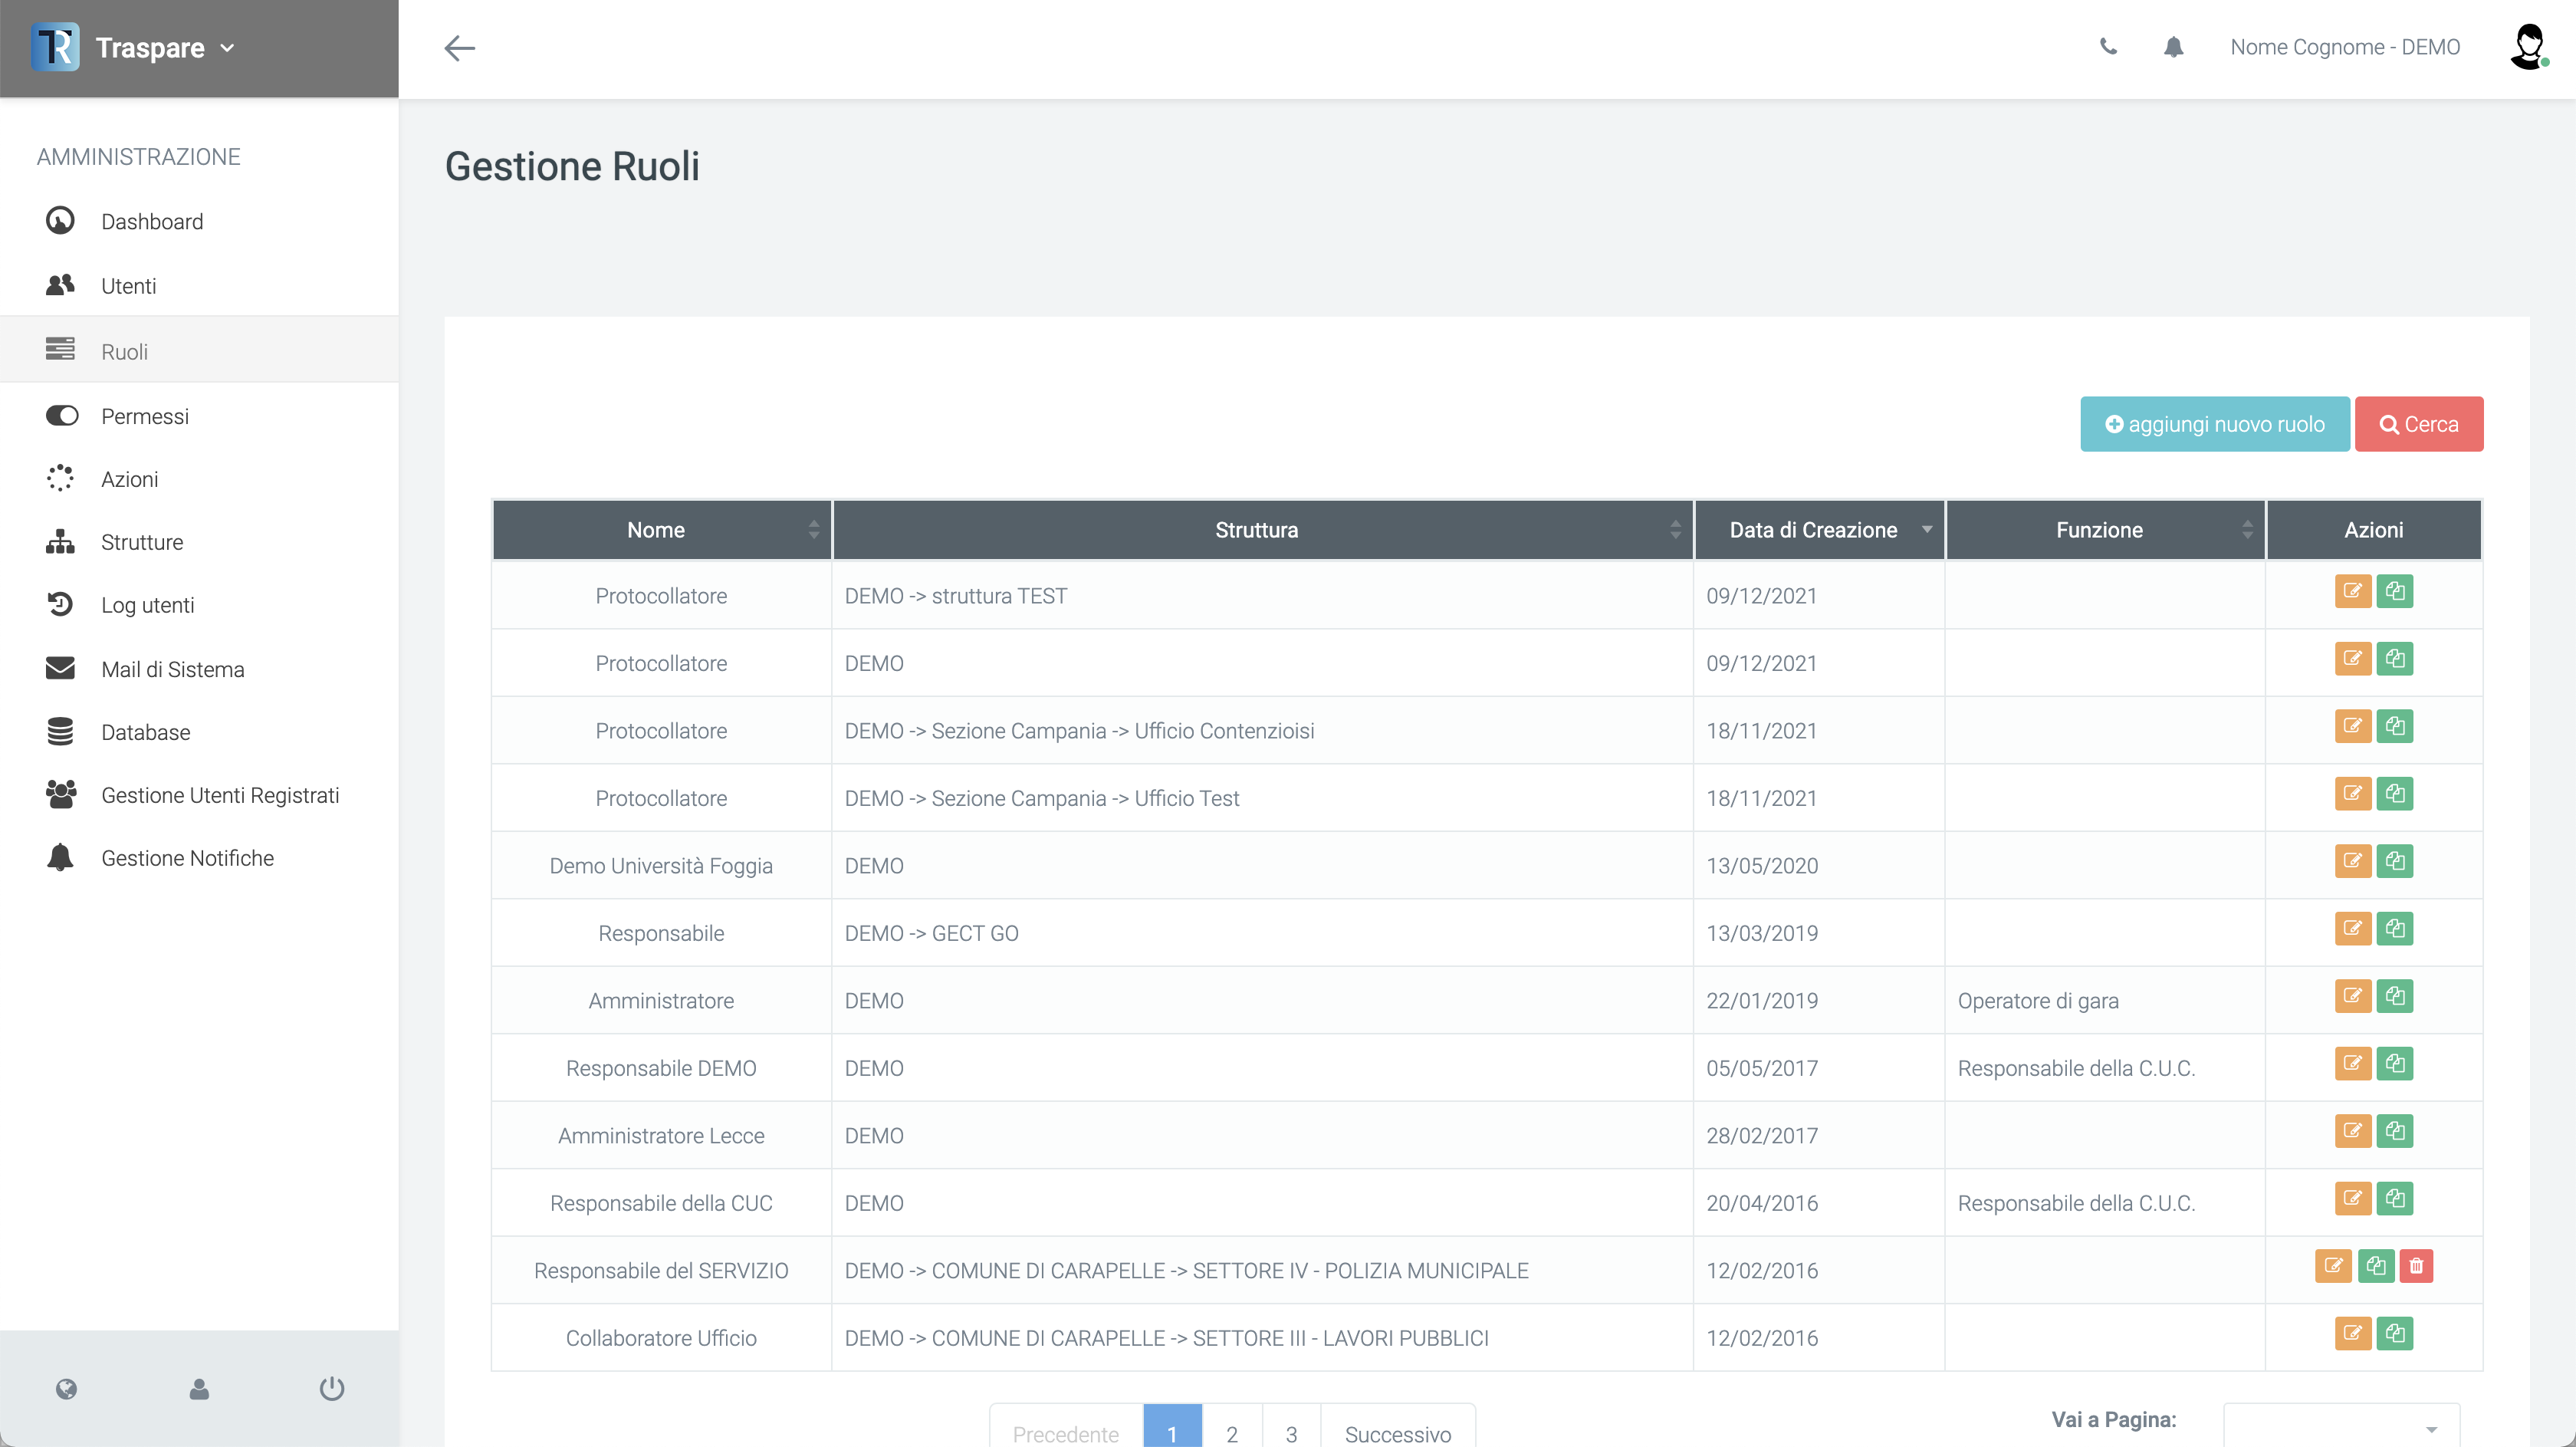This screenshot has width=2576, height=1447.
Task: Open Strutture in sidebar
Action: tap(141, 541)
